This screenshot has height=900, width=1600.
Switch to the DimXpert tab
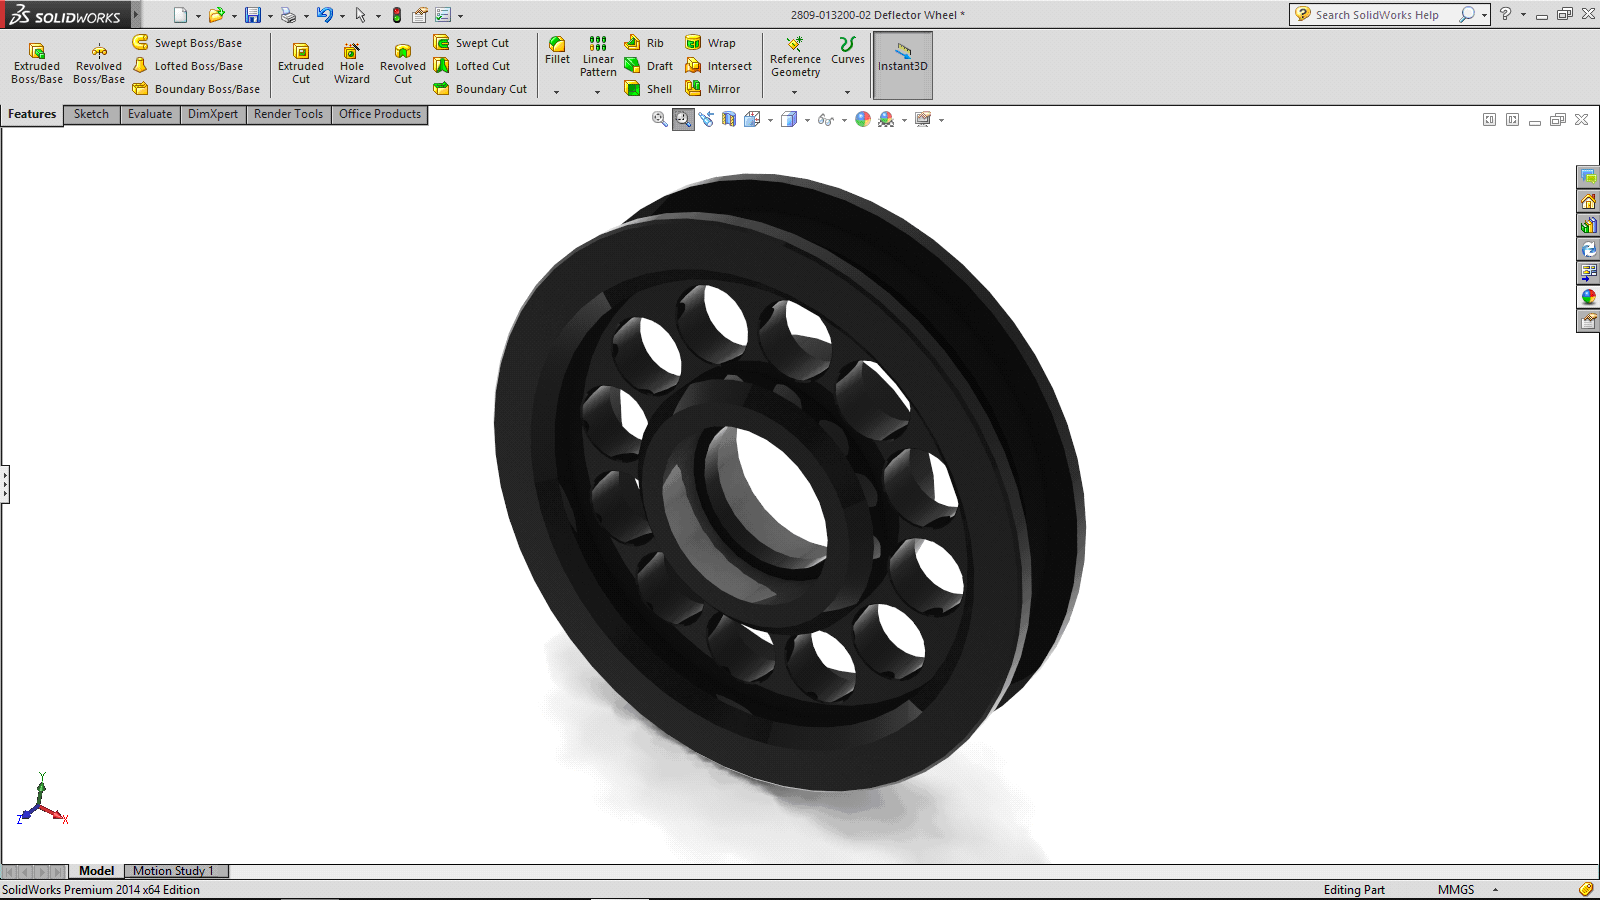(x=213, y=114)
